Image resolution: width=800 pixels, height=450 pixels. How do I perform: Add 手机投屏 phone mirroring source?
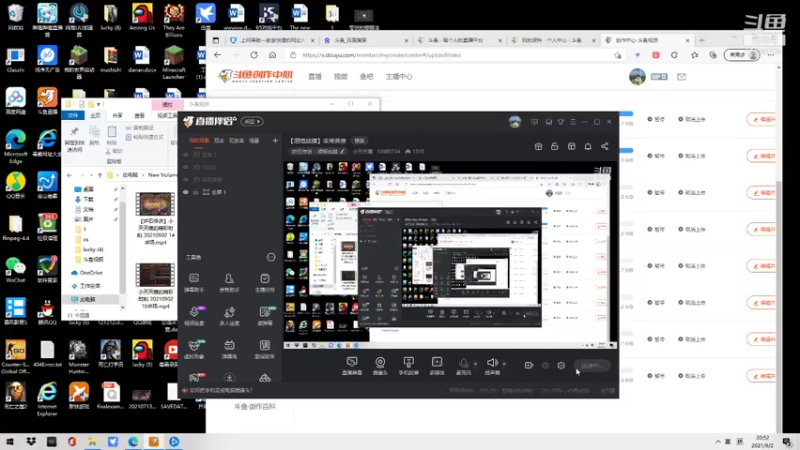point(408,365)
